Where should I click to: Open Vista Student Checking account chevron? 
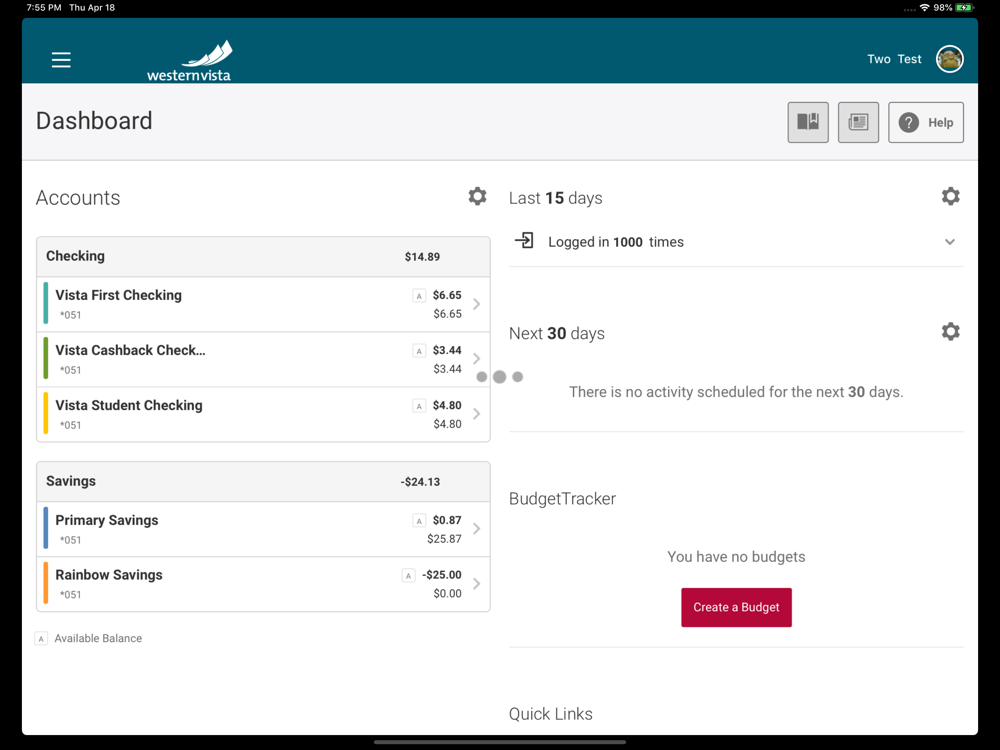tap(476, 414)
